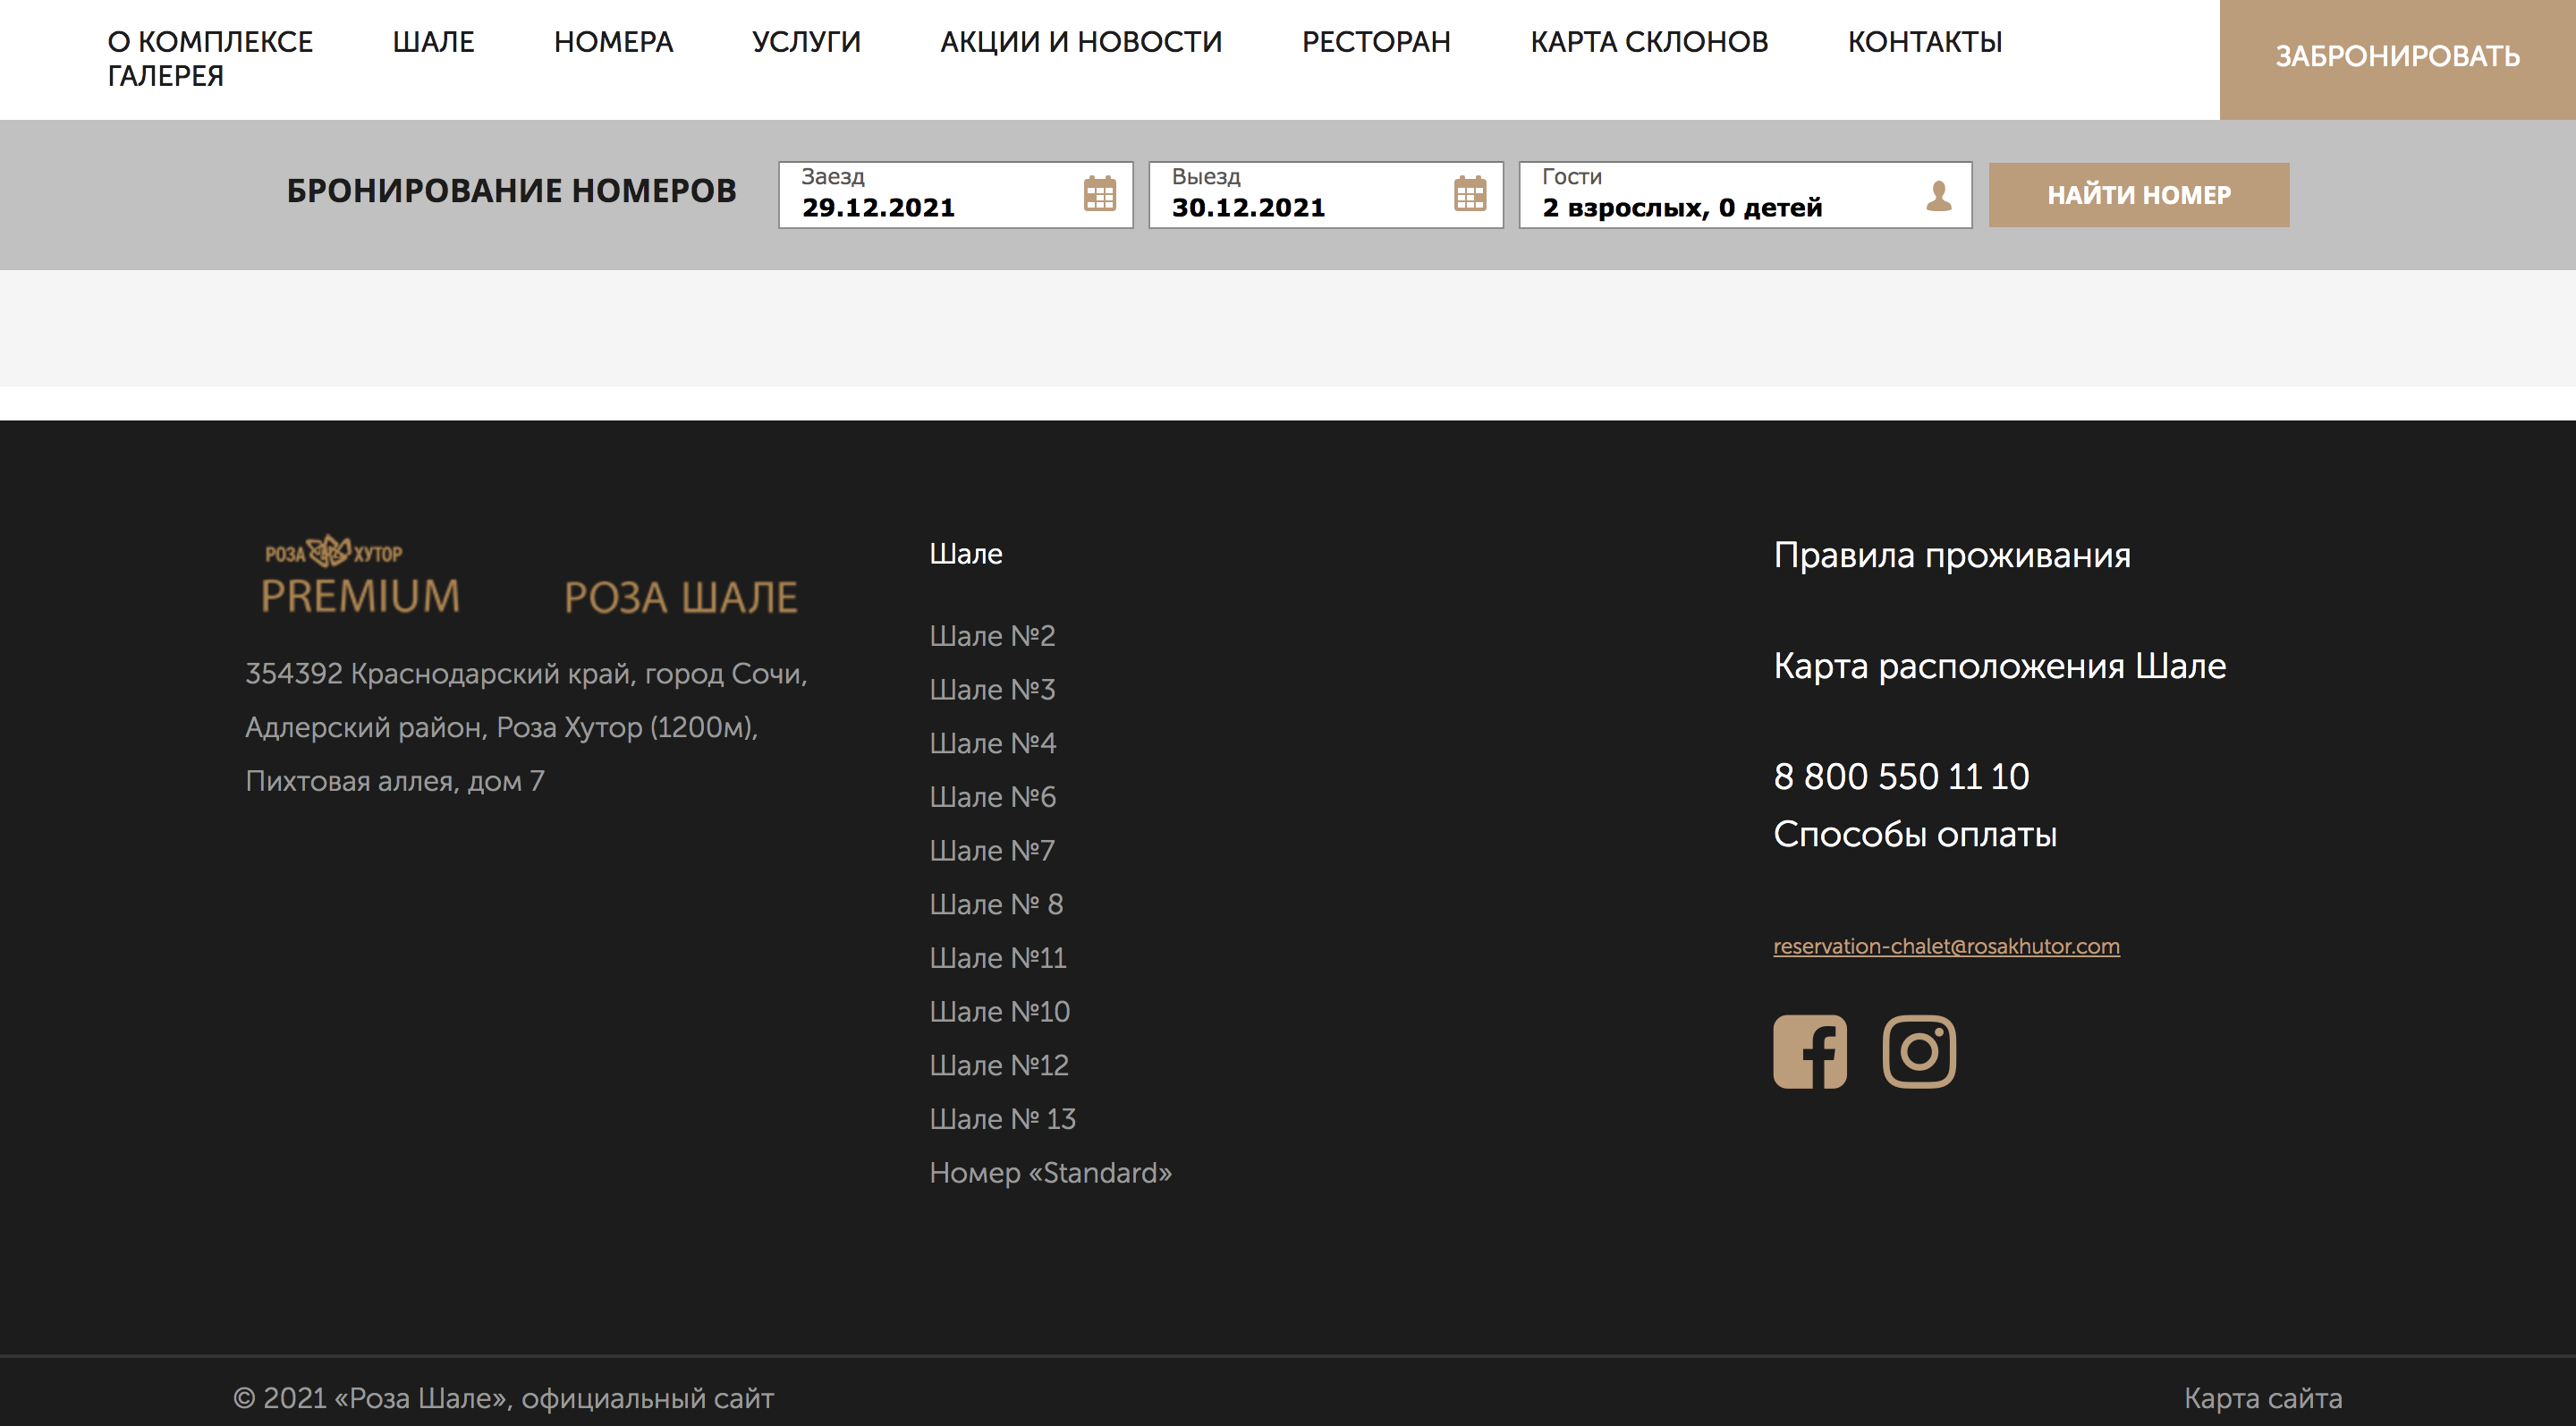The image size is (2576, 1426).
Task: Open the Заезд date field
Action: click(x=930, y=195)
